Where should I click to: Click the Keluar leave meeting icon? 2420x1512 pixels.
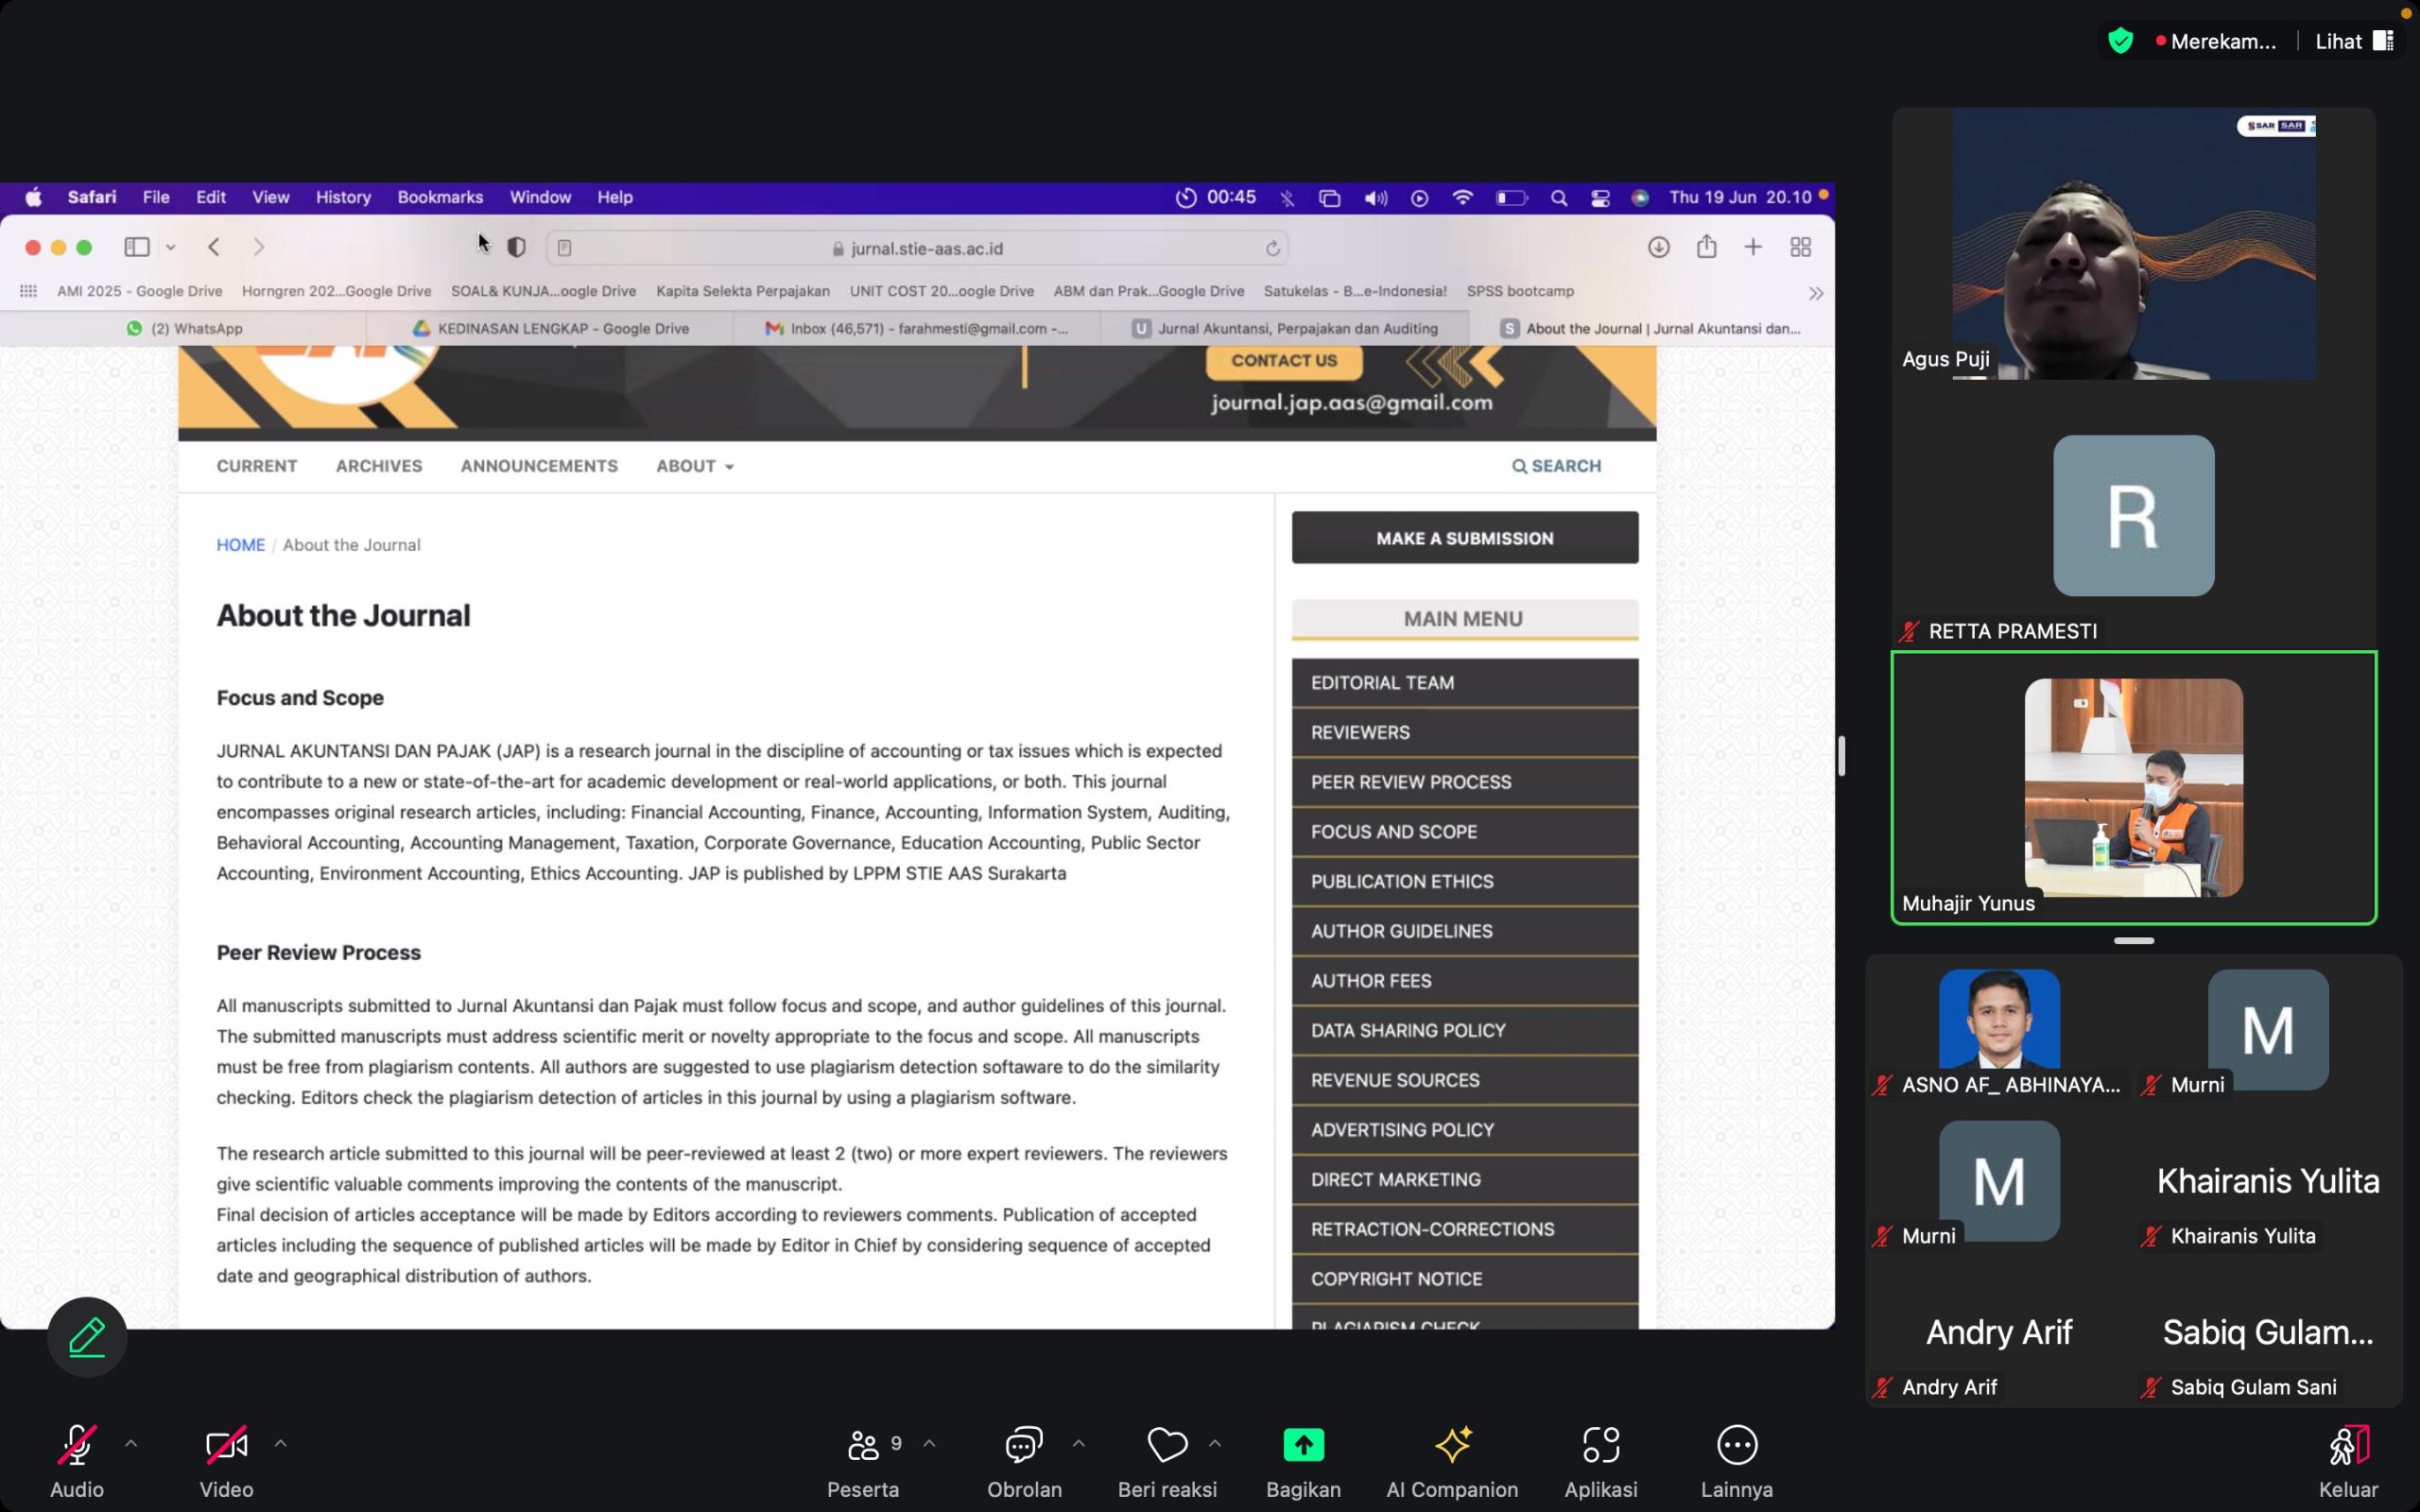click(x=2348, y=1446)
